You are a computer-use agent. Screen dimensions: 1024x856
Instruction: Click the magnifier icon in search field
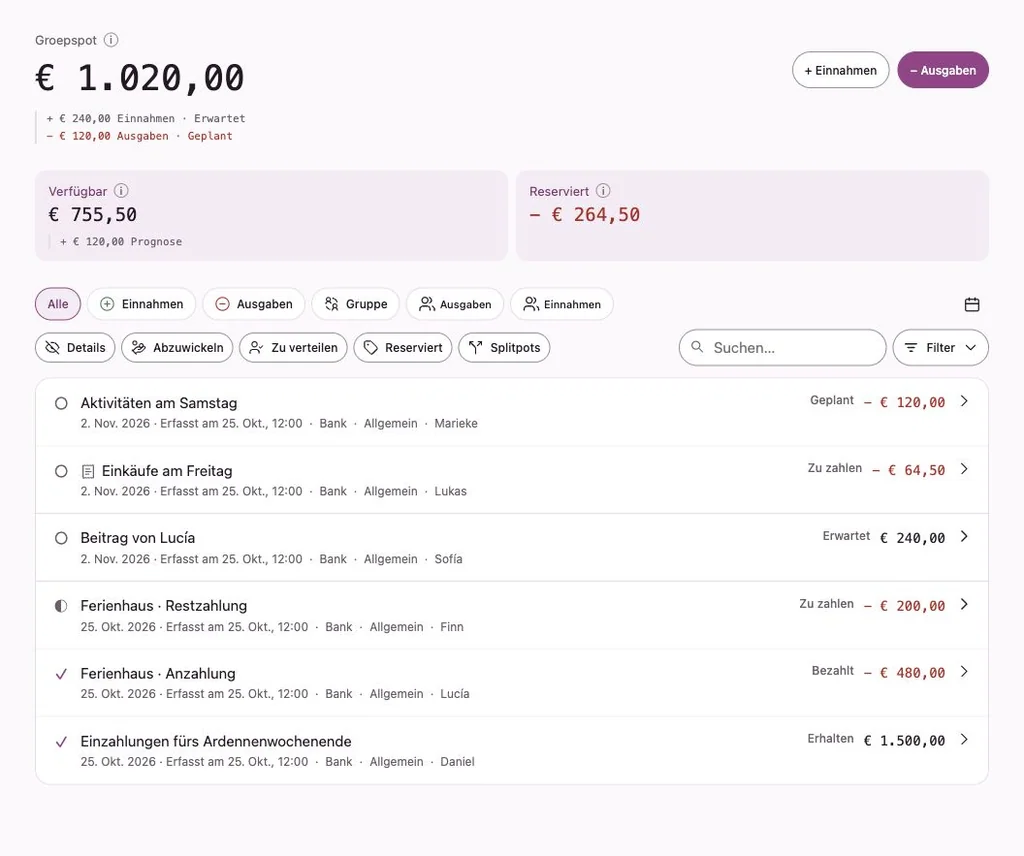697,347
